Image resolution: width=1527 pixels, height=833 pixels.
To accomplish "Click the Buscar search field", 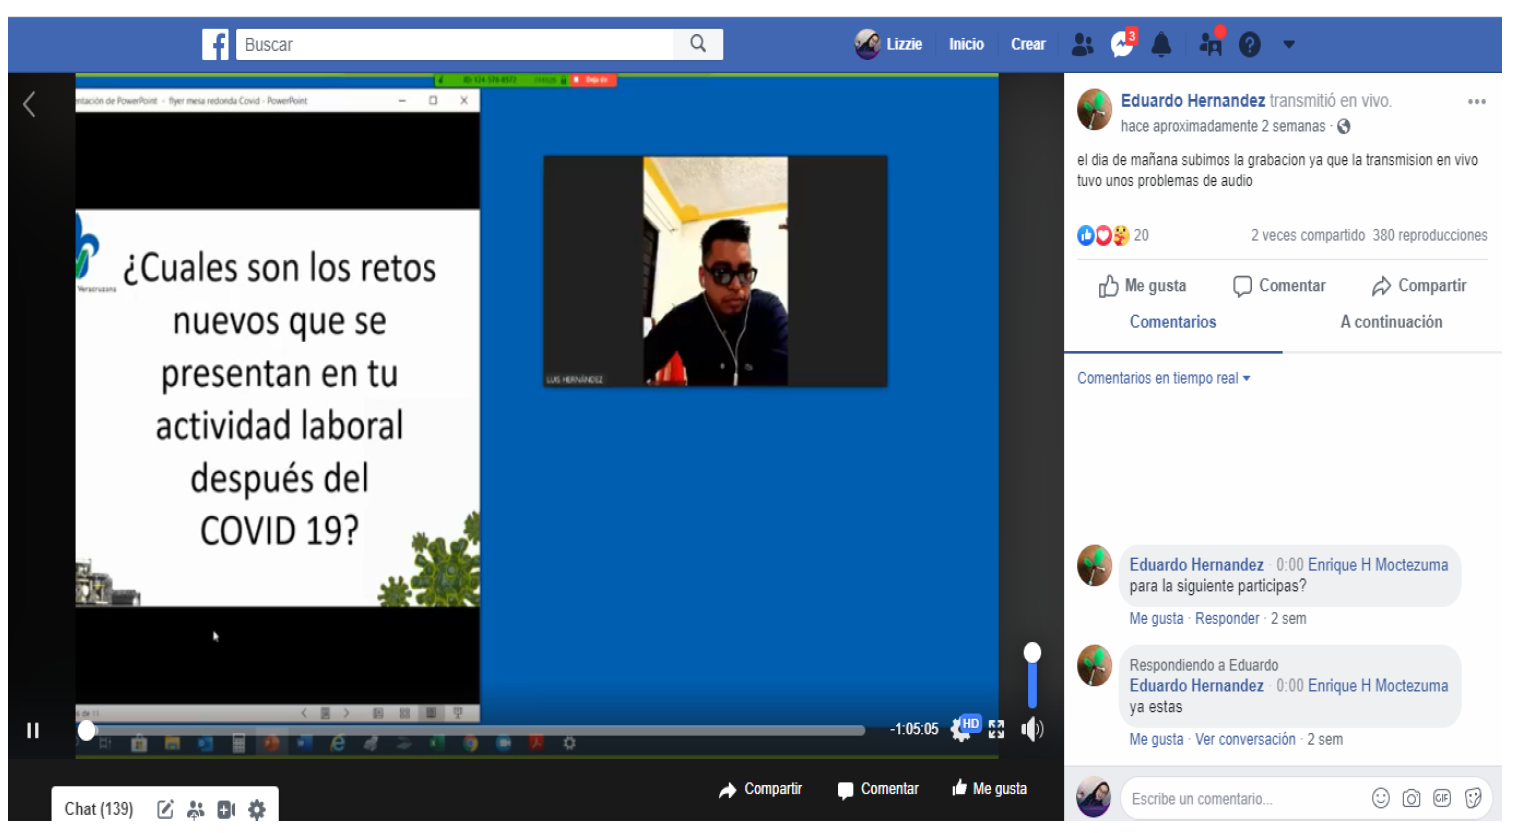I will click(x=455, y=44).
